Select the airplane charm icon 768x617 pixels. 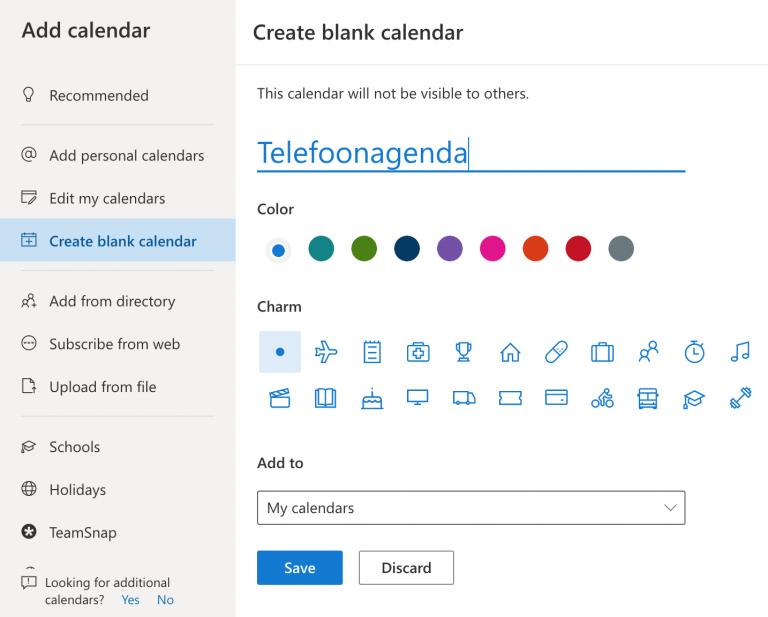326,352
